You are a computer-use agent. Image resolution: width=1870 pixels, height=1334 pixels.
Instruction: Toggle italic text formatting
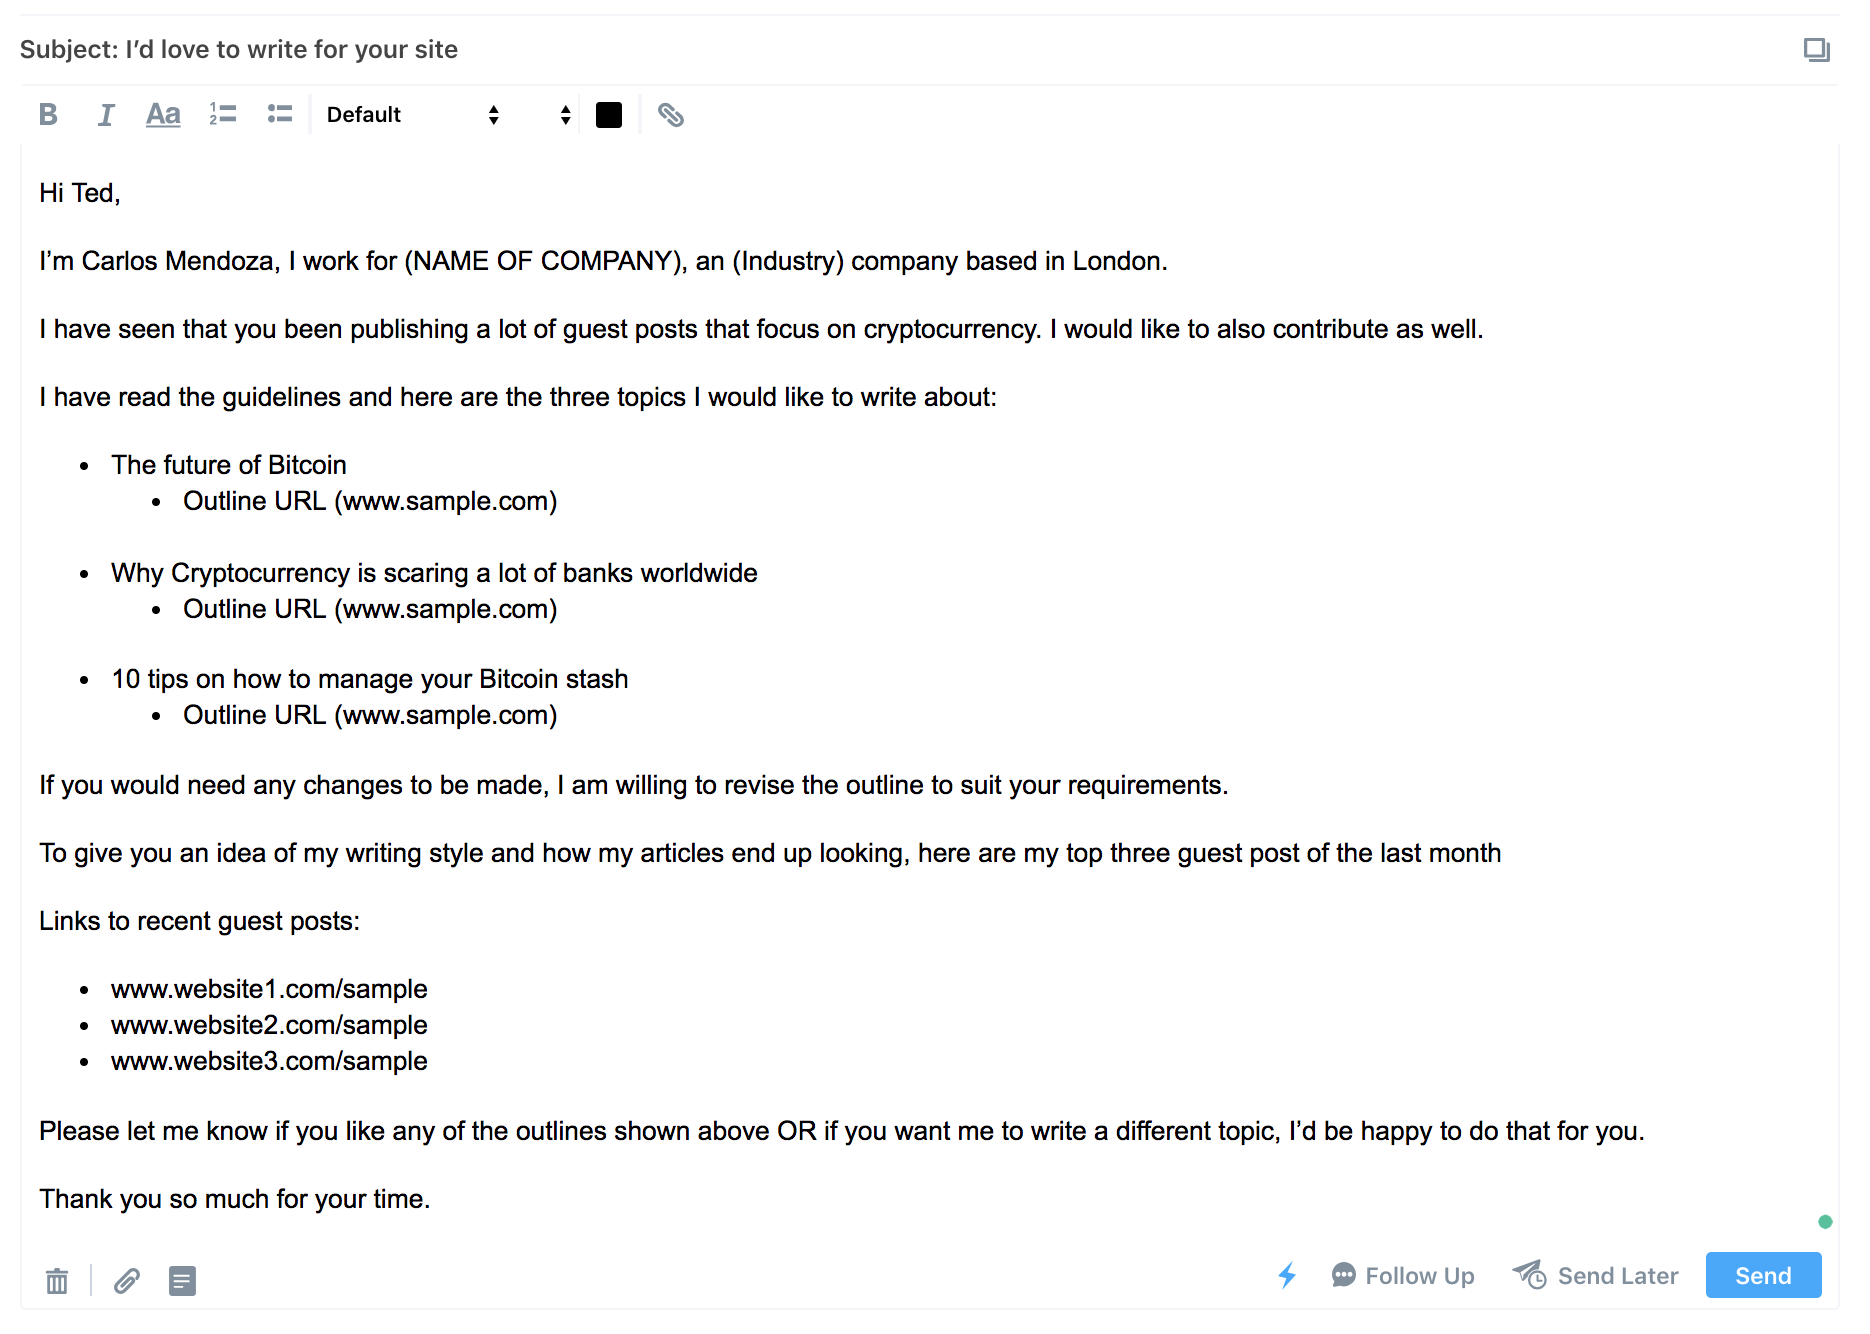coord(106,115)
